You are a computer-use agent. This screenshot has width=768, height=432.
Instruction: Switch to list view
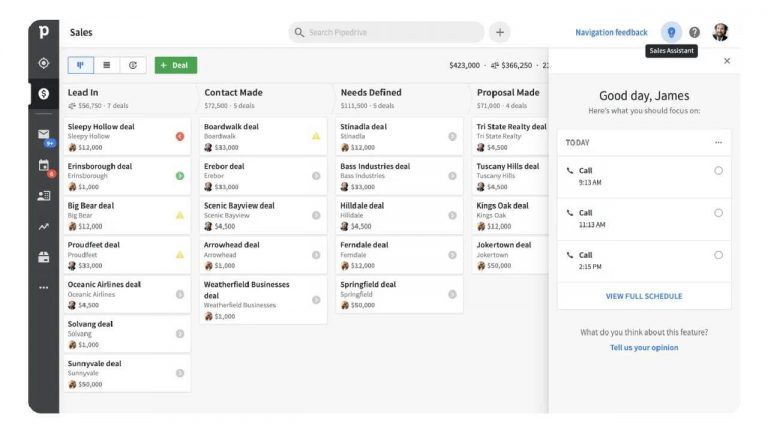107,65
